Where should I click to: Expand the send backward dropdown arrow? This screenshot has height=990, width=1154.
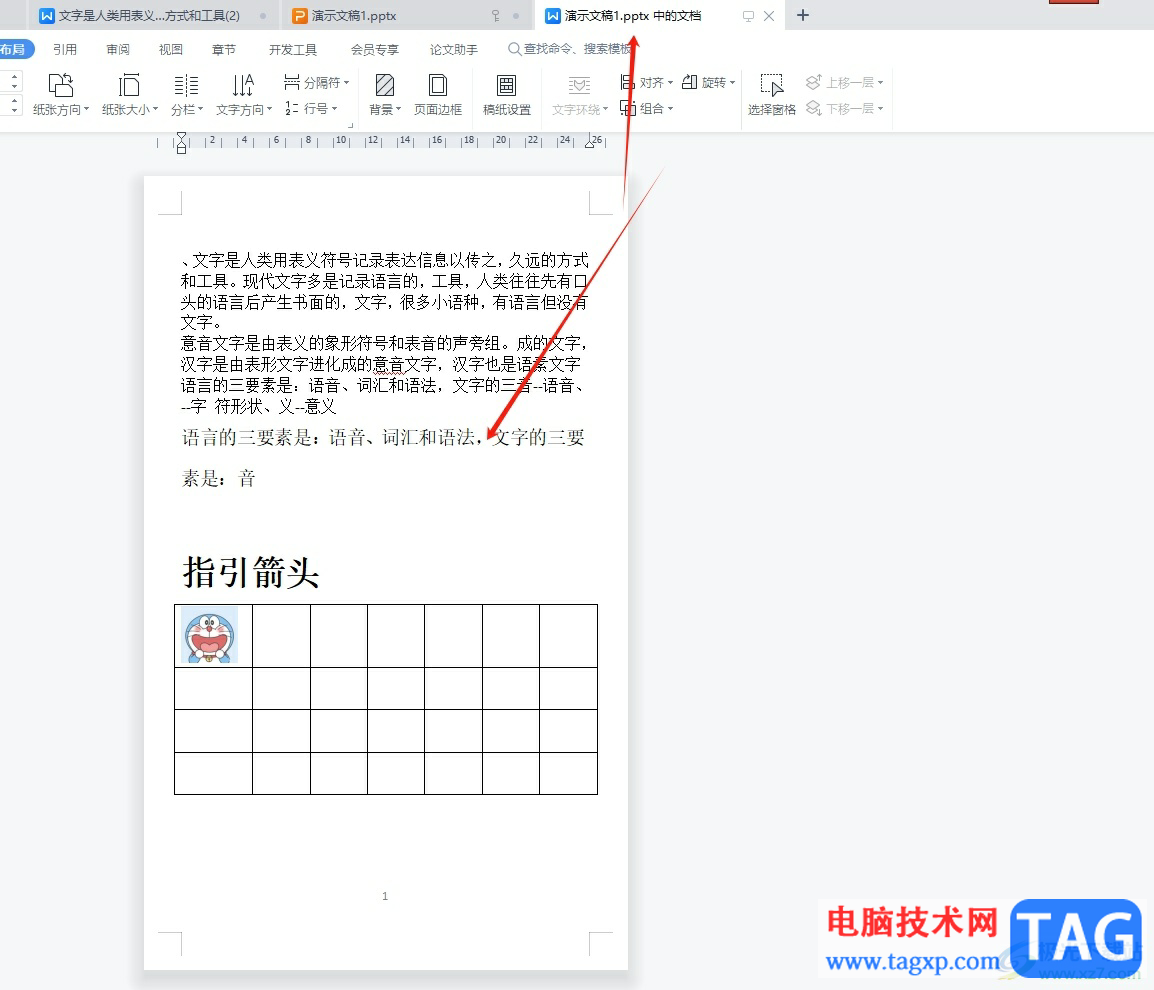pos(880,109)
